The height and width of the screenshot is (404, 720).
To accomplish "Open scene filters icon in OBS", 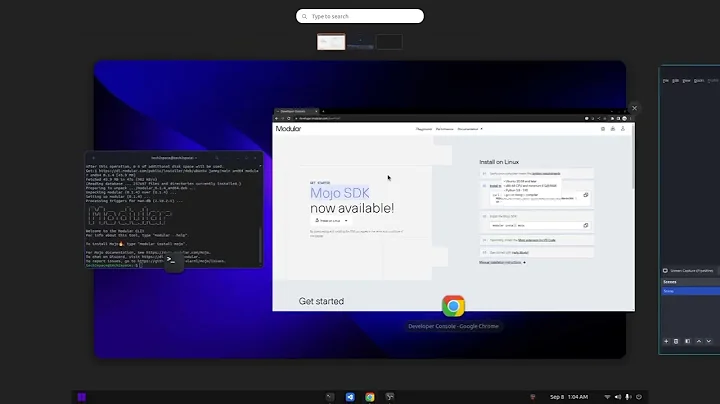I will coord(687,341).
